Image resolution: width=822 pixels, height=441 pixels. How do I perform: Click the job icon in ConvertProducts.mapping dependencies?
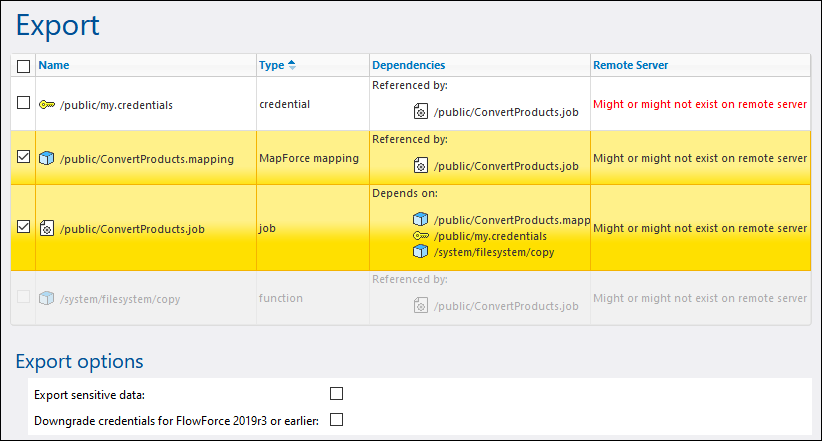point(421,166)
